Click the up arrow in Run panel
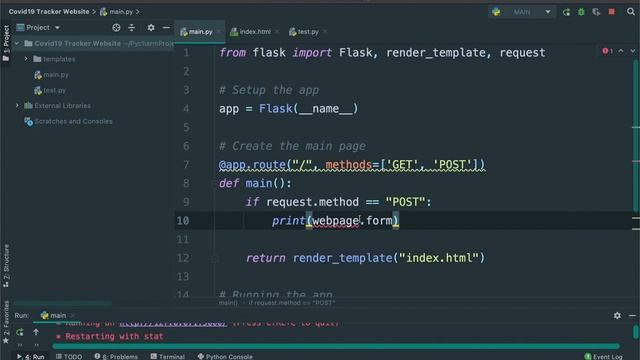Viewport: 640px width, 360px height. [36, 332]
